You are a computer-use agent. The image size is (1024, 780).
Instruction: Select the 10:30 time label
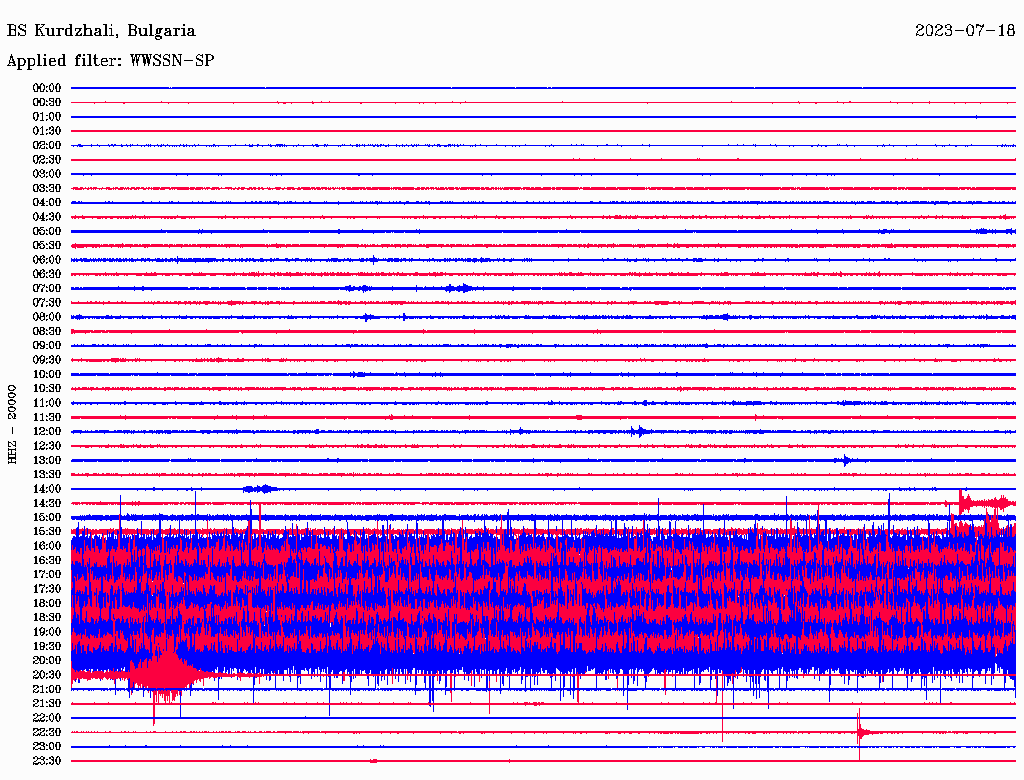(47, 389)
